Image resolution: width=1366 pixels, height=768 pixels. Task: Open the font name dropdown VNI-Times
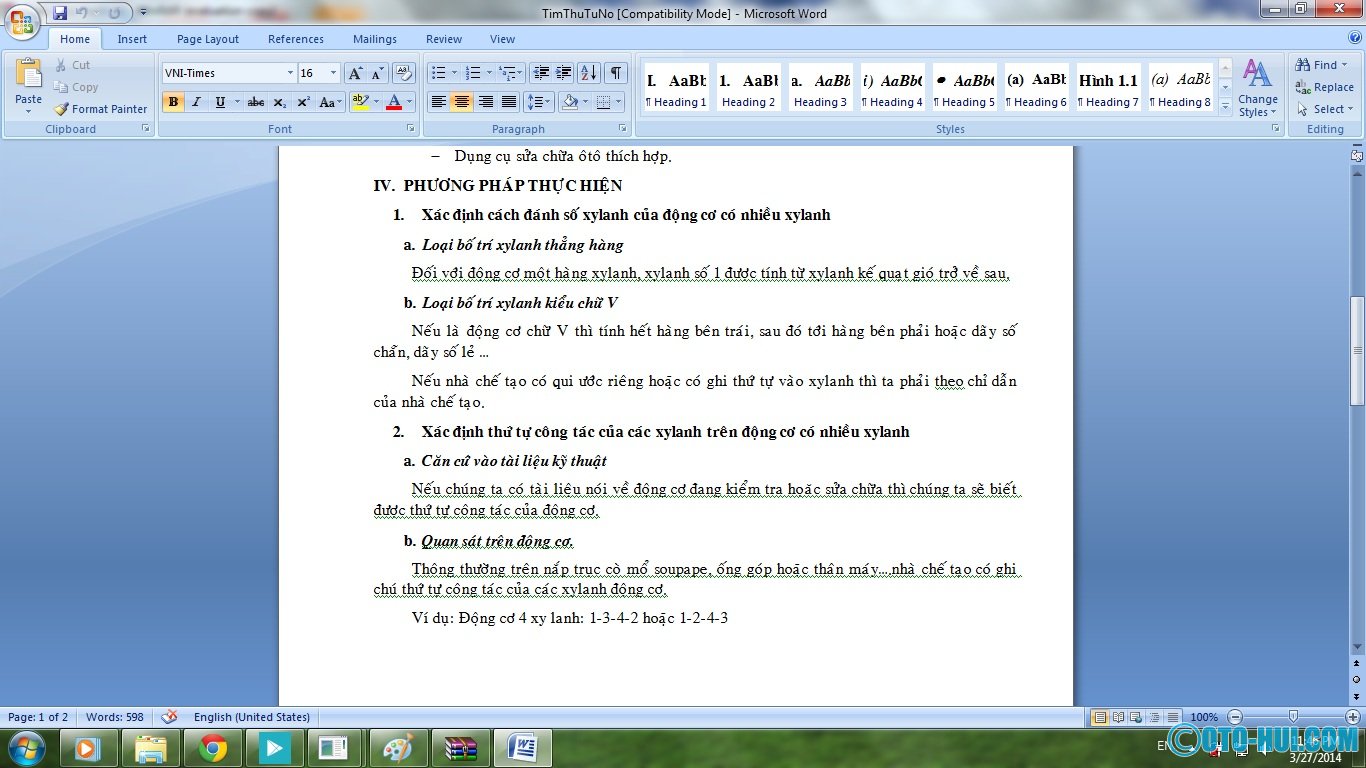[x=290, y=73]
